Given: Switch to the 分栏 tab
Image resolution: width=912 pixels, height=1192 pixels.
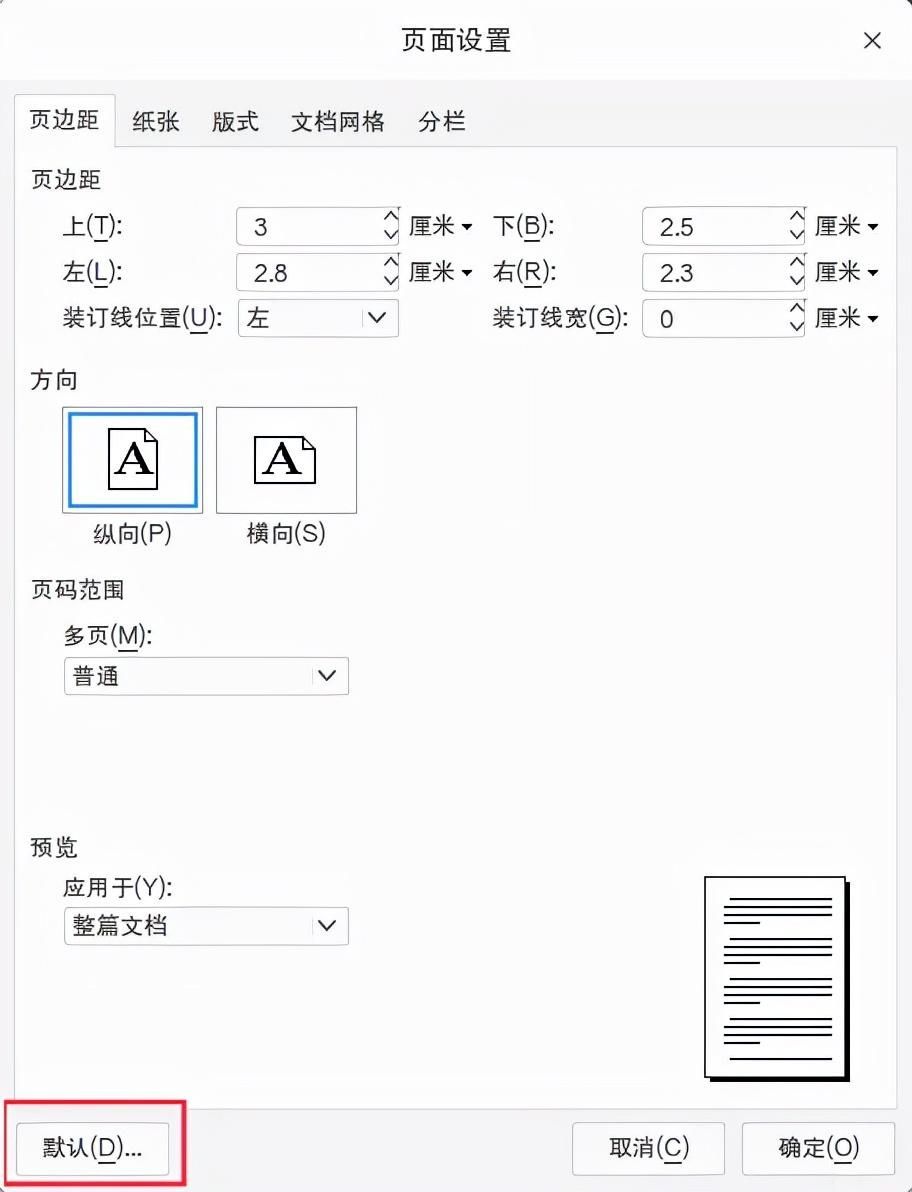Looking at the screenshot, I should (x=442, y=122).
